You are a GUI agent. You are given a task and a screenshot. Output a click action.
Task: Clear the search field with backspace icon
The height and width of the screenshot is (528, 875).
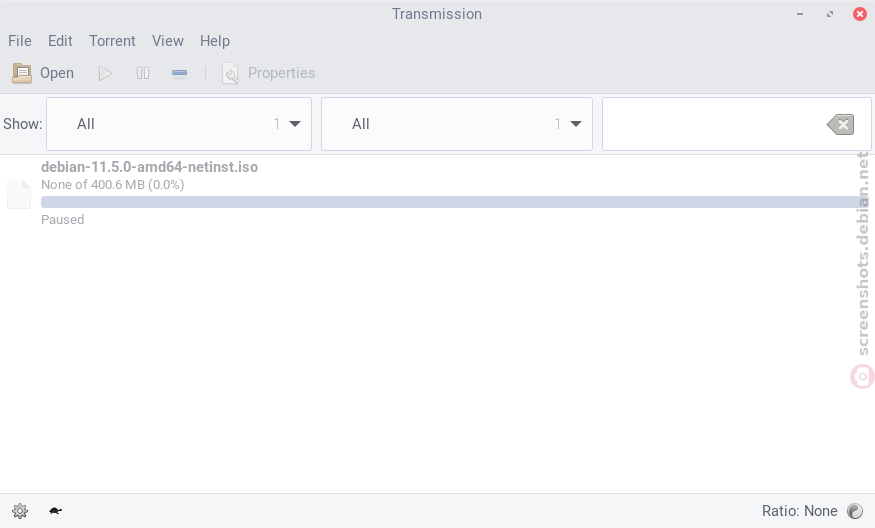pyautogui.click(x=840, y=124)
